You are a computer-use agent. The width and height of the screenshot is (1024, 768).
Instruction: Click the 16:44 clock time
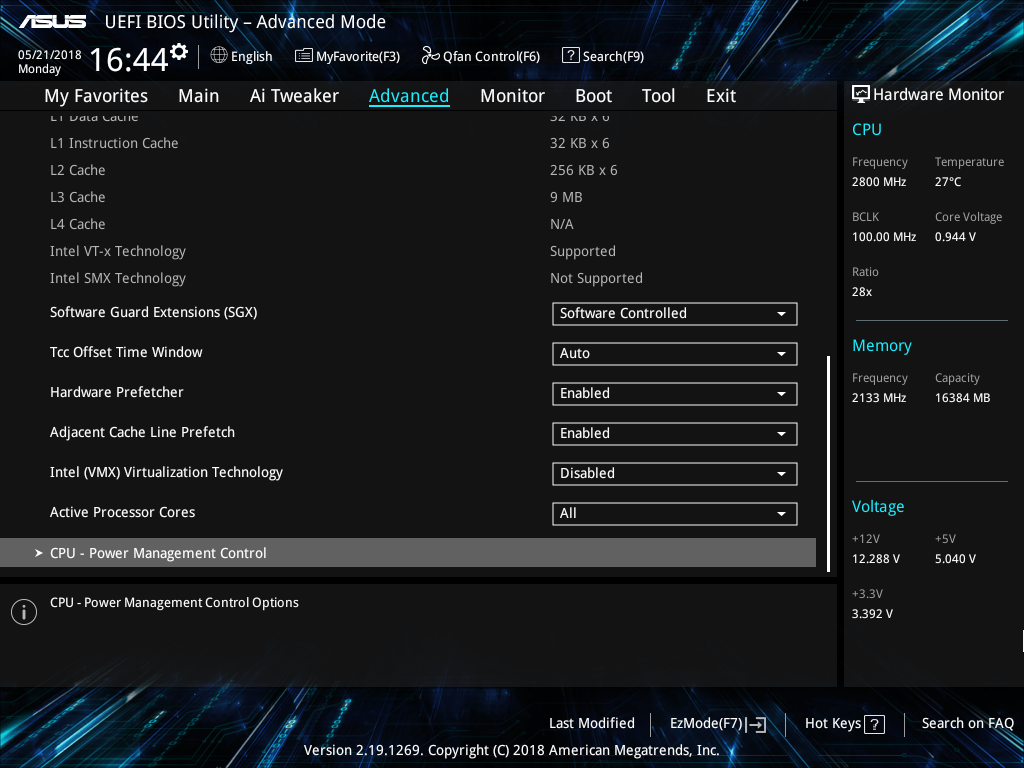129,60
